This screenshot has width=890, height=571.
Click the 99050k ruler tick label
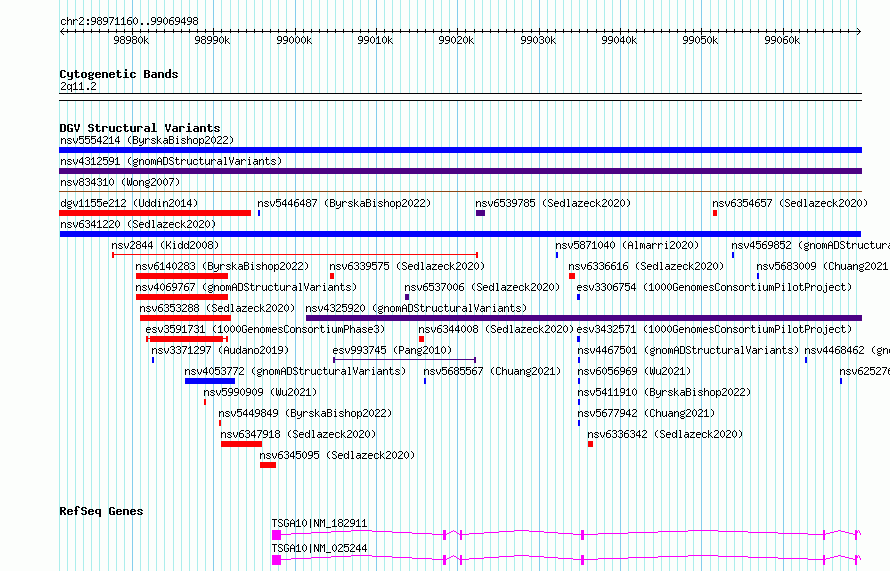click(x=700, y=40)
